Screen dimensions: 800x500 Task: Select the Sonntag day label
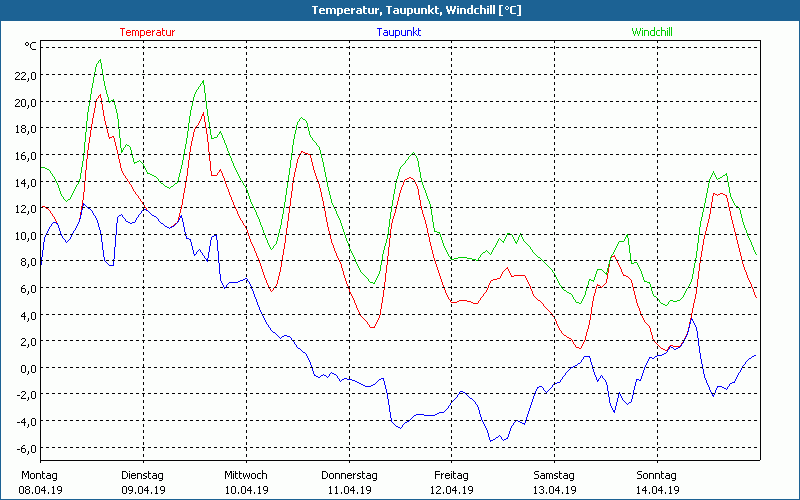656,475
